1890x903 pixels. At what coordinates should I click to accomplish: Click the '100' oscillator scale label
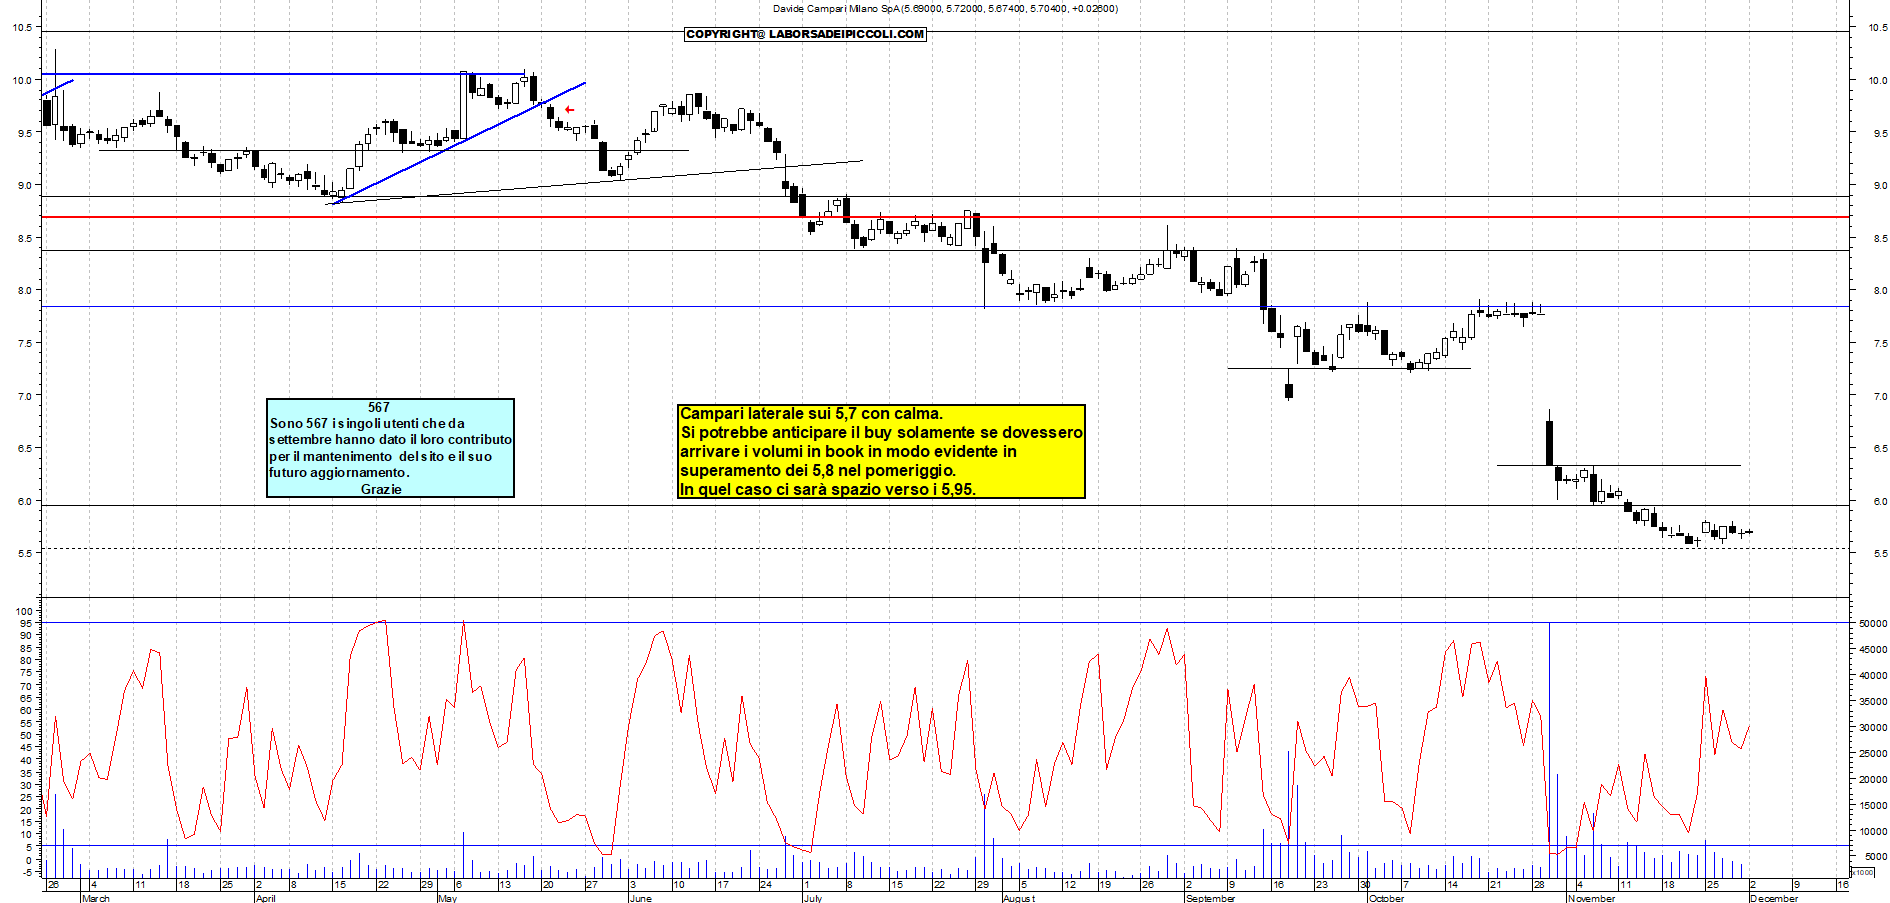pyautogui.click(x=25, y=611)
